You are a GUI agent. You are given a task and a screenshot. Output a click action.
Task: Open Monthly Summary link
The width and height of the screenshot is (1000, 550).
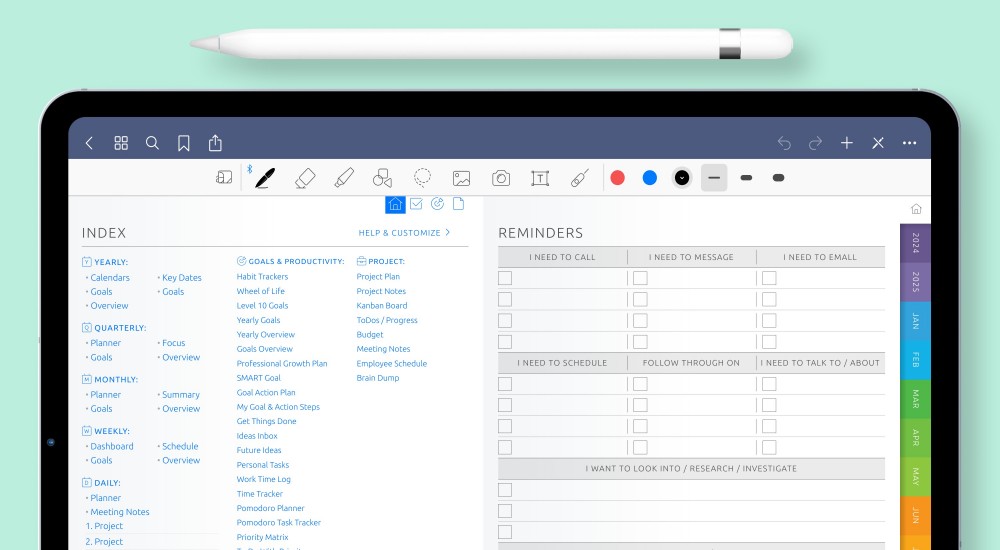(180, 395)
